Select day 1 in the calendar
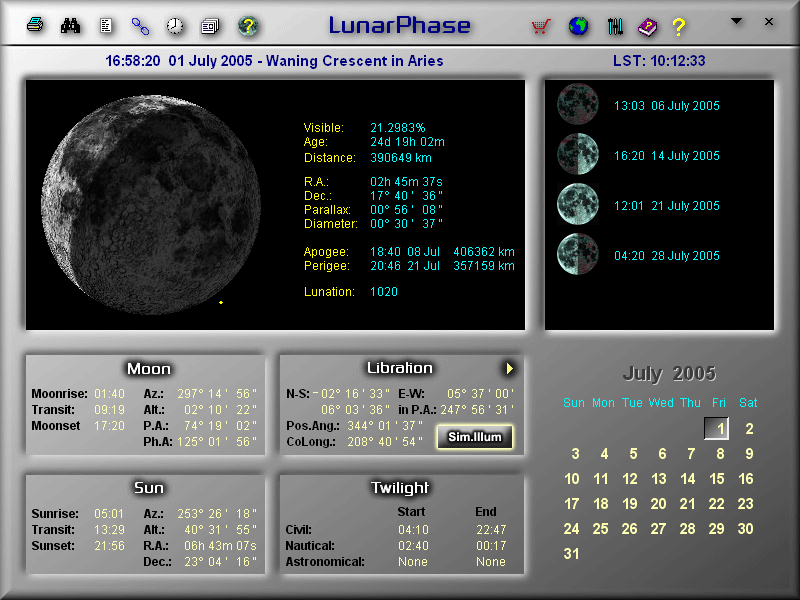 pos(716,429)
